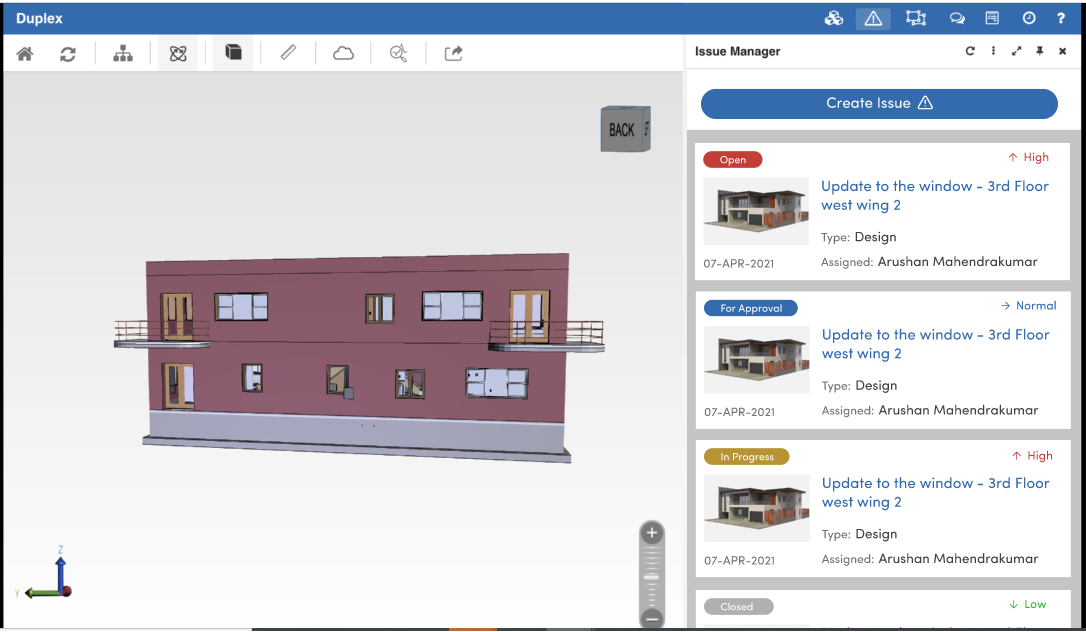Viewport: 1086px width, 632px height.
Task: Click thumbnail of the In Progress issue
Action: pos(756,508)
